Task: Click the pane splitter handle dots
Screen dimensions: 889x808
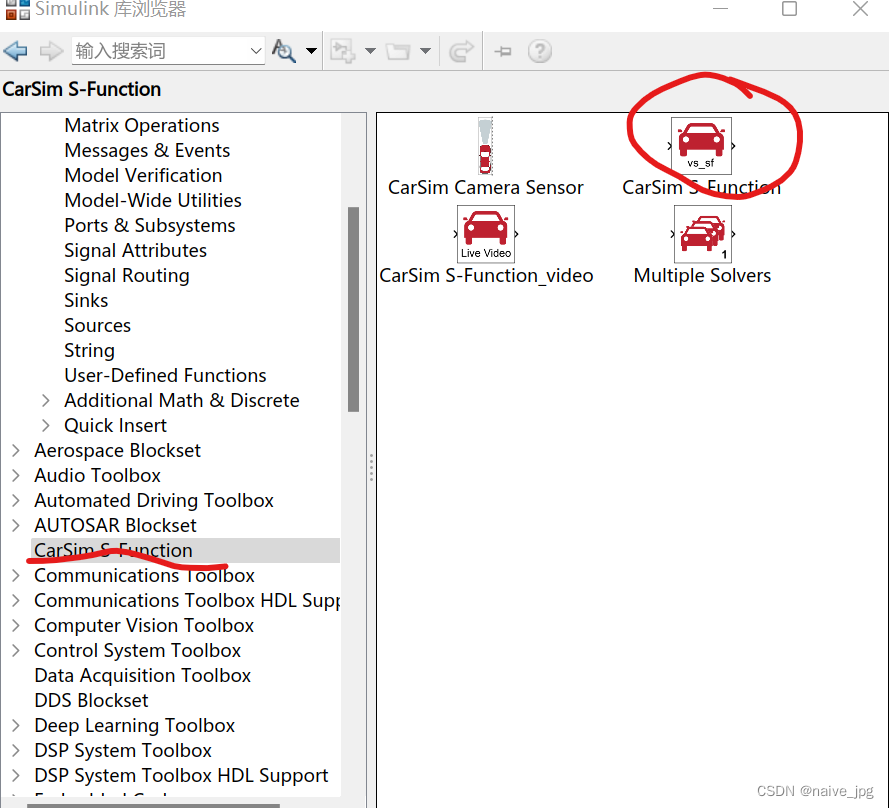Action: (371, 467)
